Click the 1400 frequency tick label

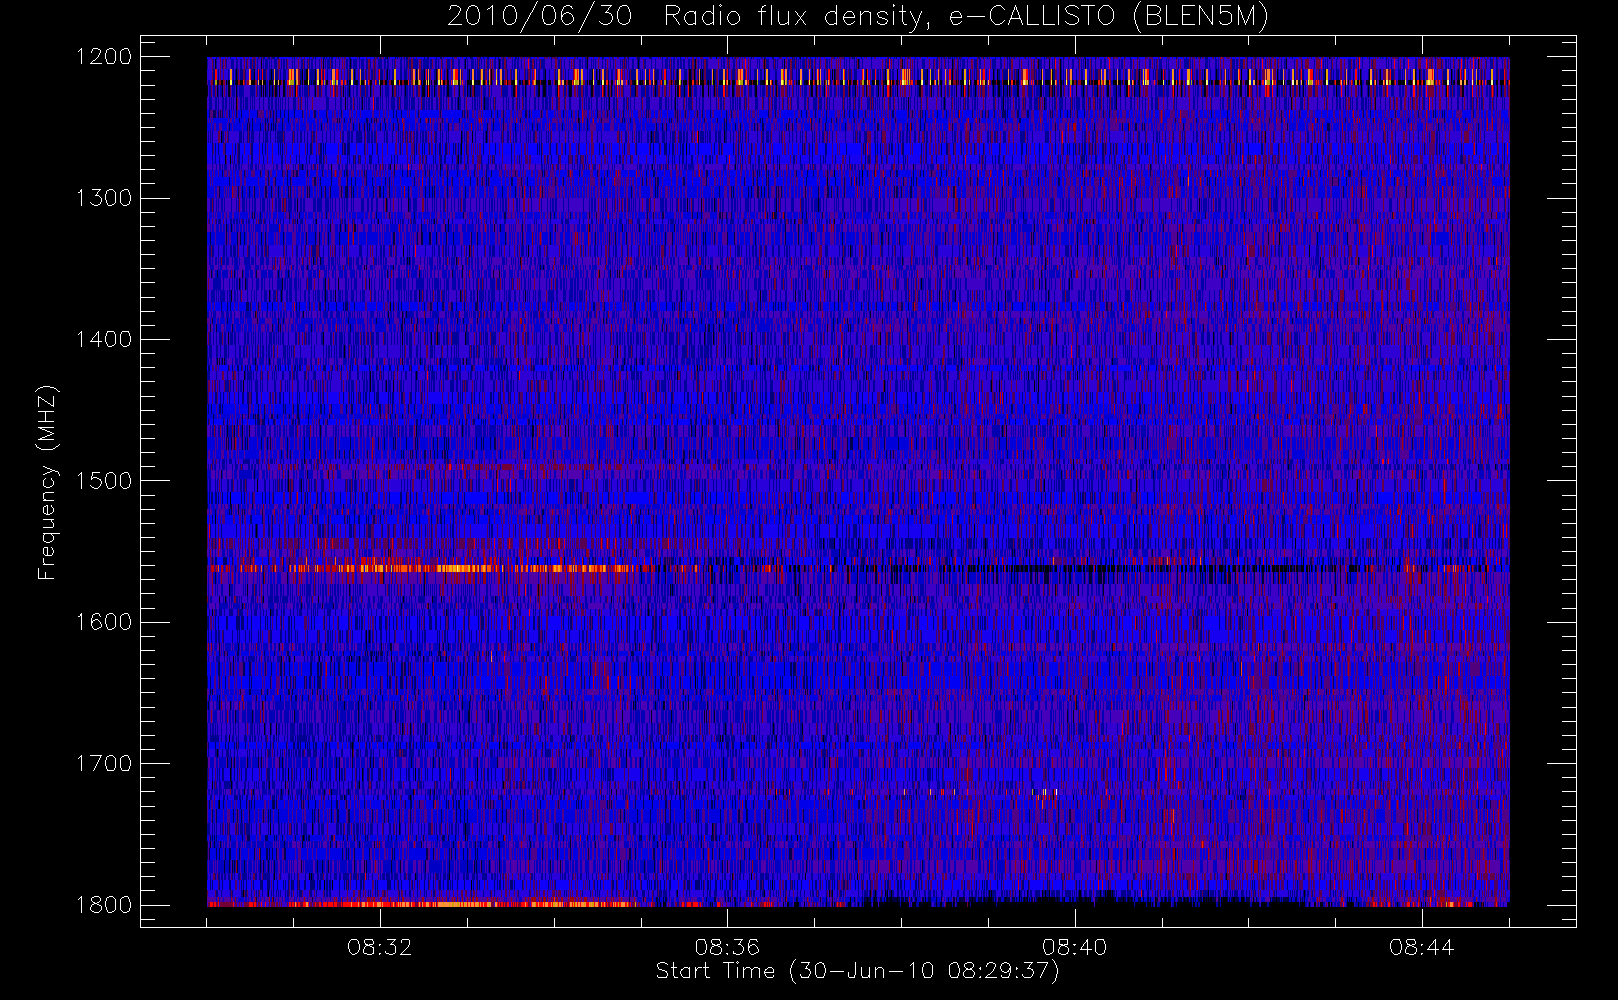[104, 339]
